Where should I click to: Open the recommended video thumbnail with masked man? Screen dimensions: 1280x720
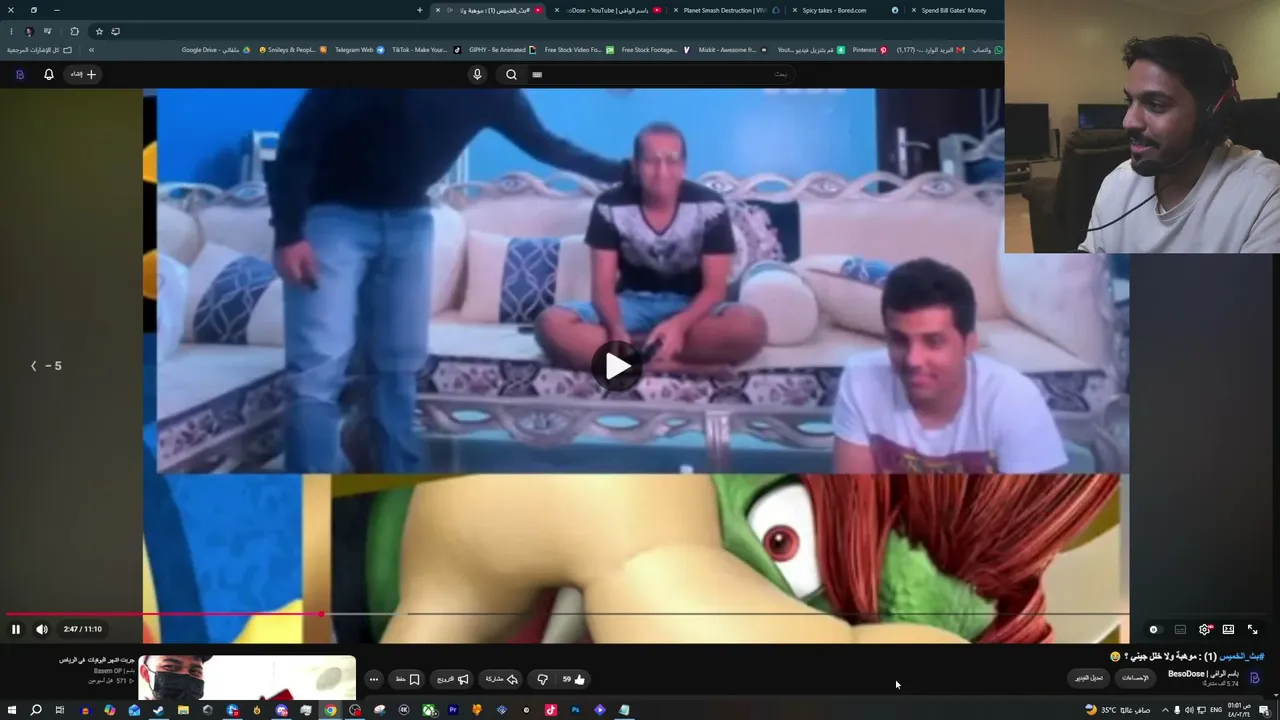247,677
